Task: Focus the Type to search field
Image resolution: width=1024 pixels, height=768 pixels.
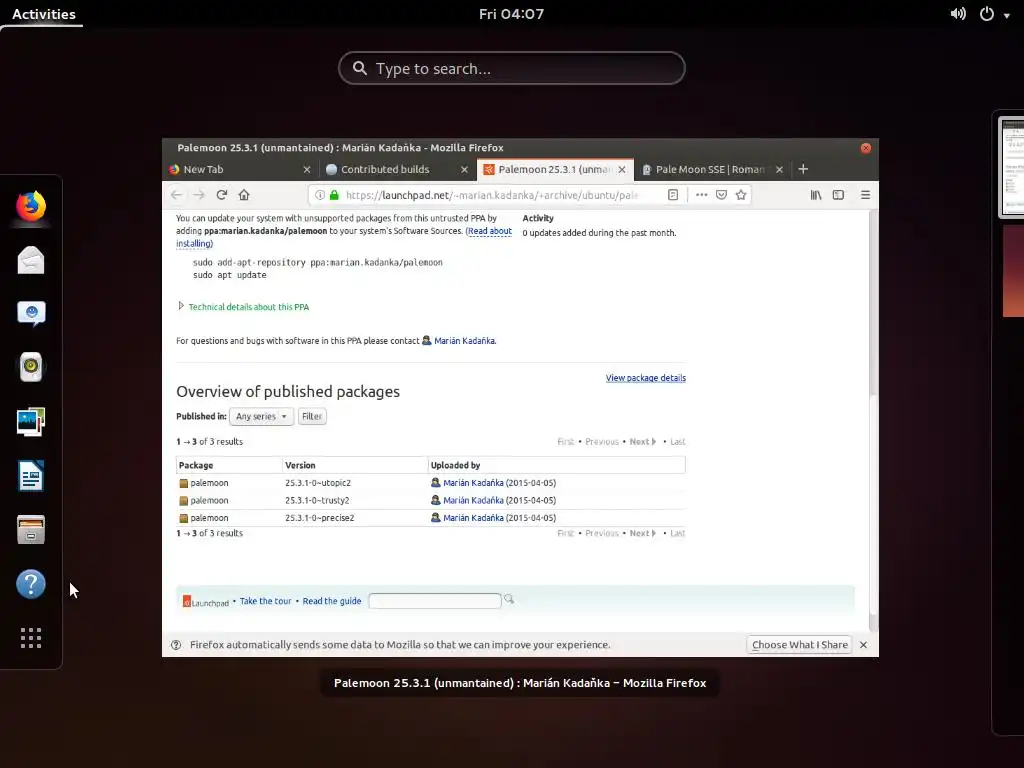Action: coord(511,69)
